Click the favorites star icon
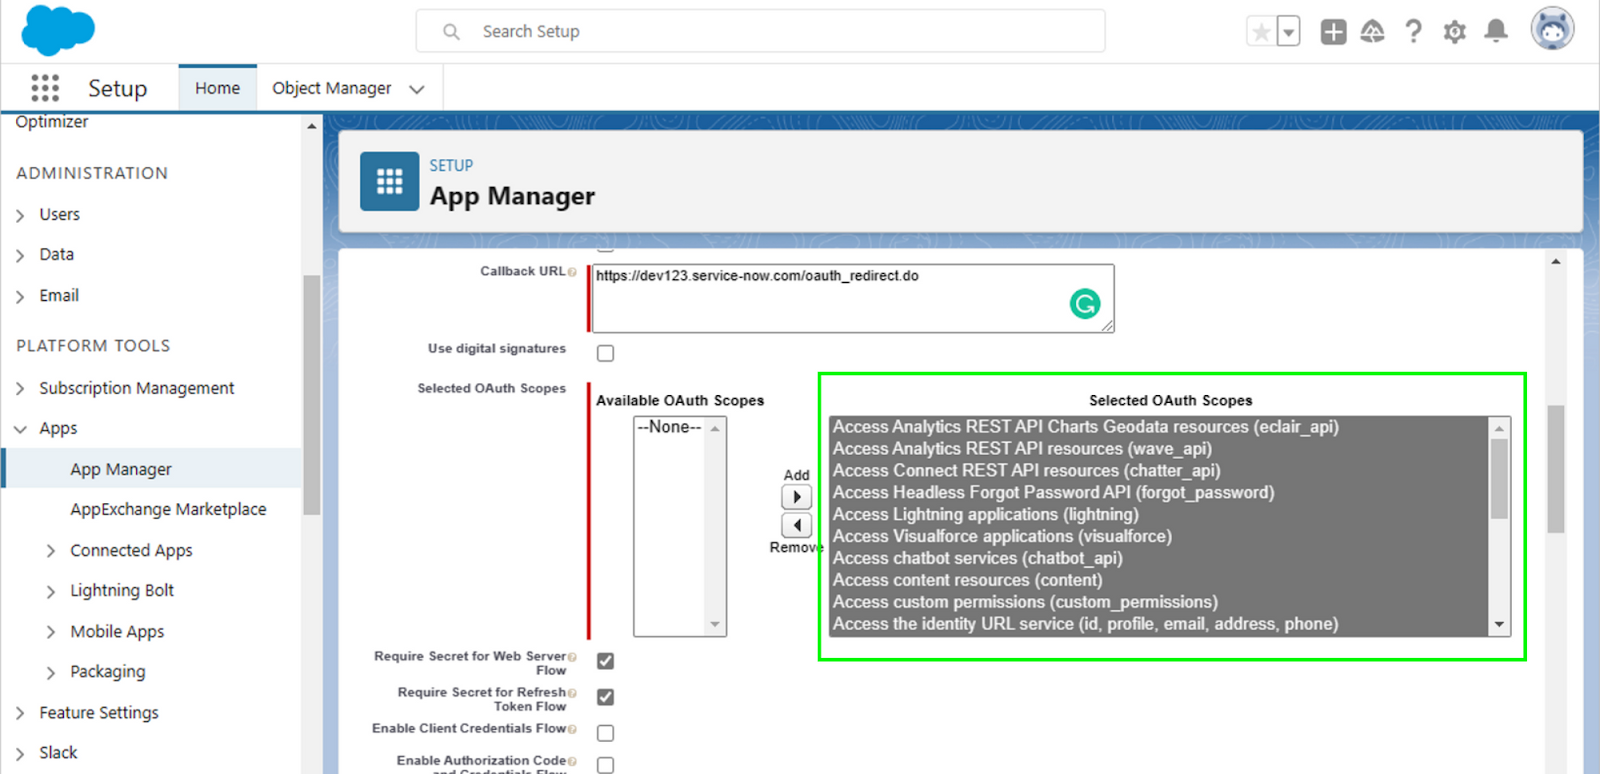Screen dimensions: 1600x774 [1261, 32]
